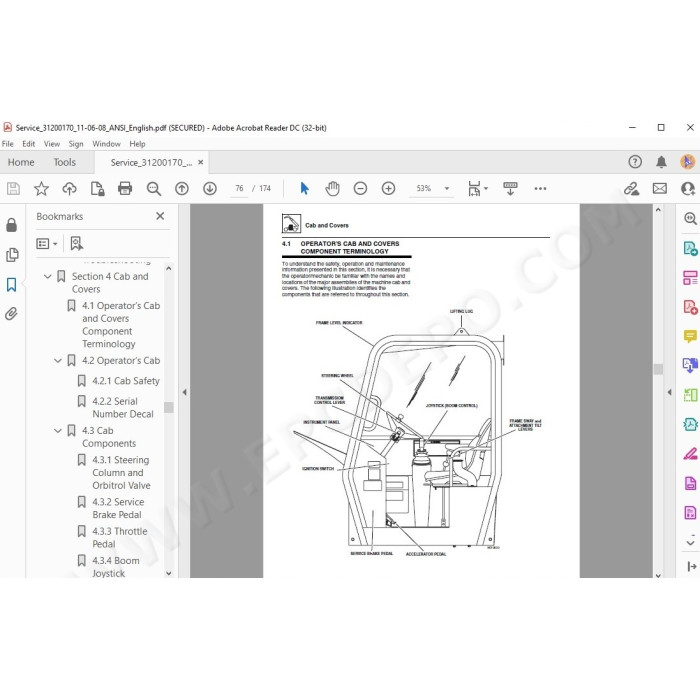The width and height of the screenshot is (700, 700).
Task: Open attachments paperclip panel
Action: [12, 314]
